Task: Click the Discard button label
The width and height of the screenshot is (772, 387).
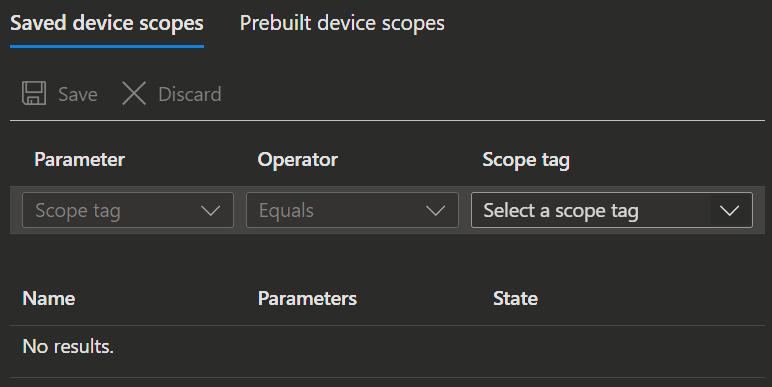Action: pos(190,94)
